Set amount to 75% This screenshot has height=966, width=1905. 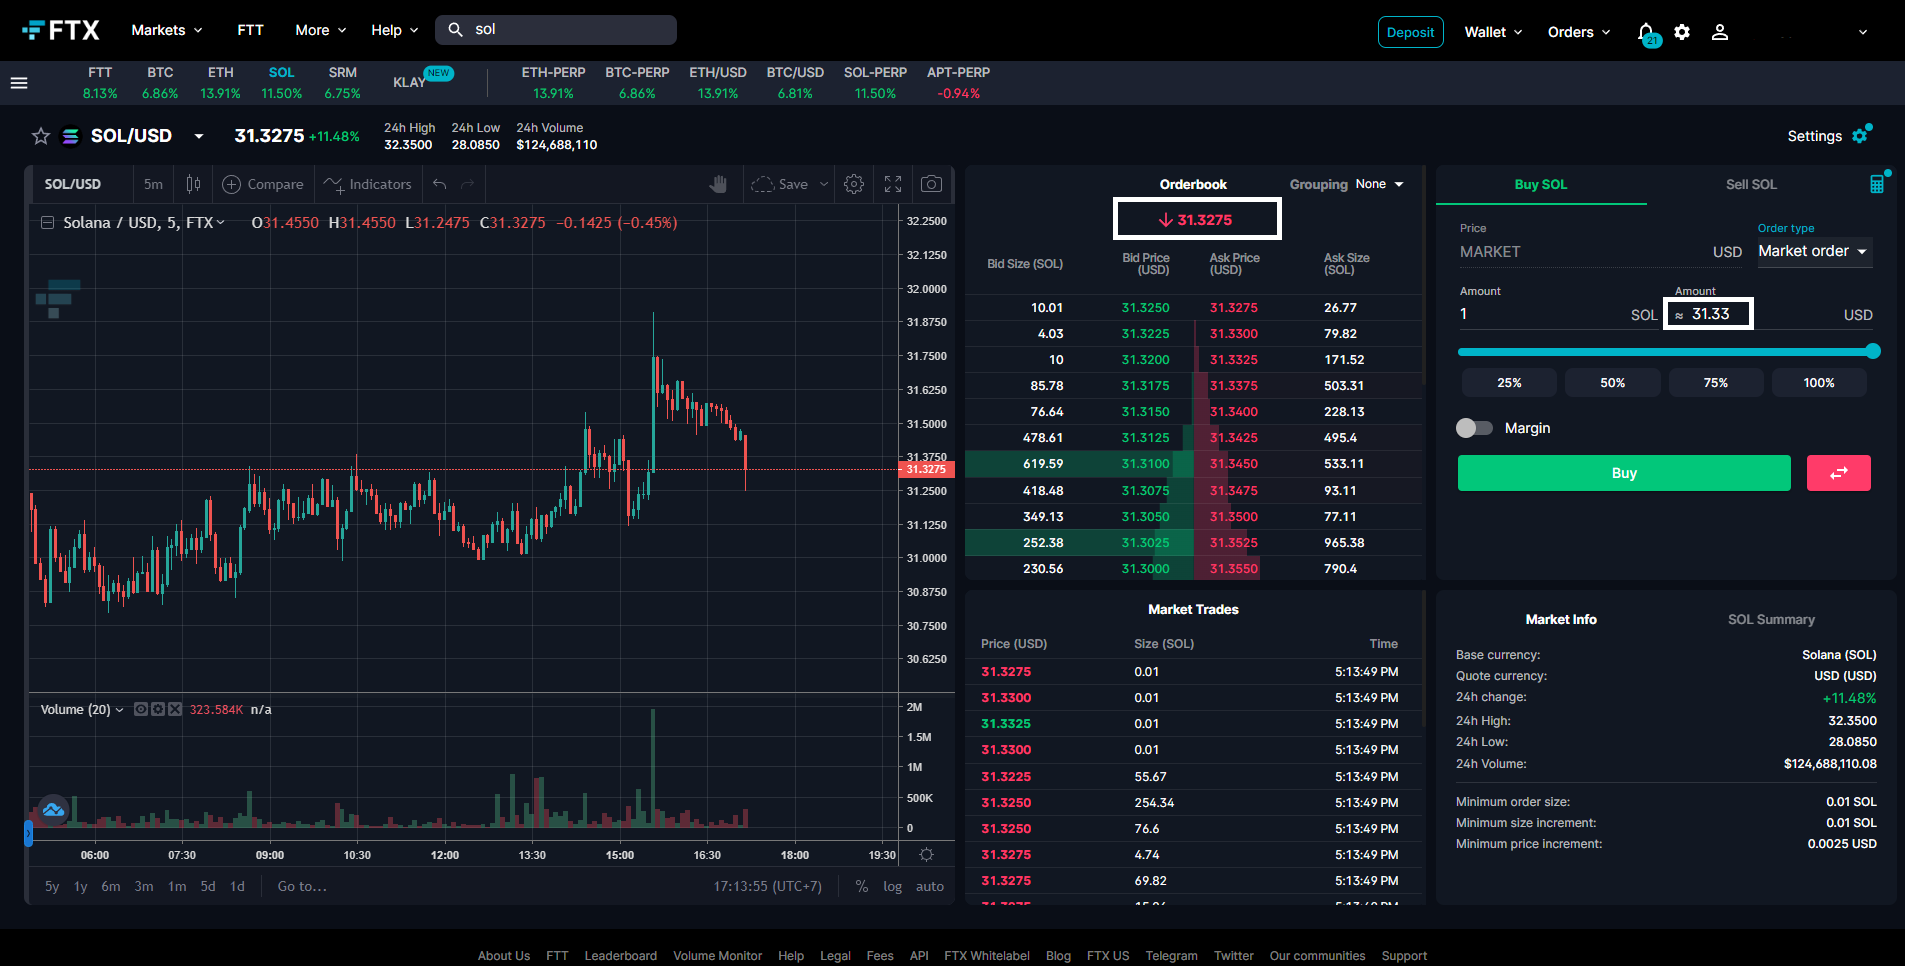(1716, 383)
